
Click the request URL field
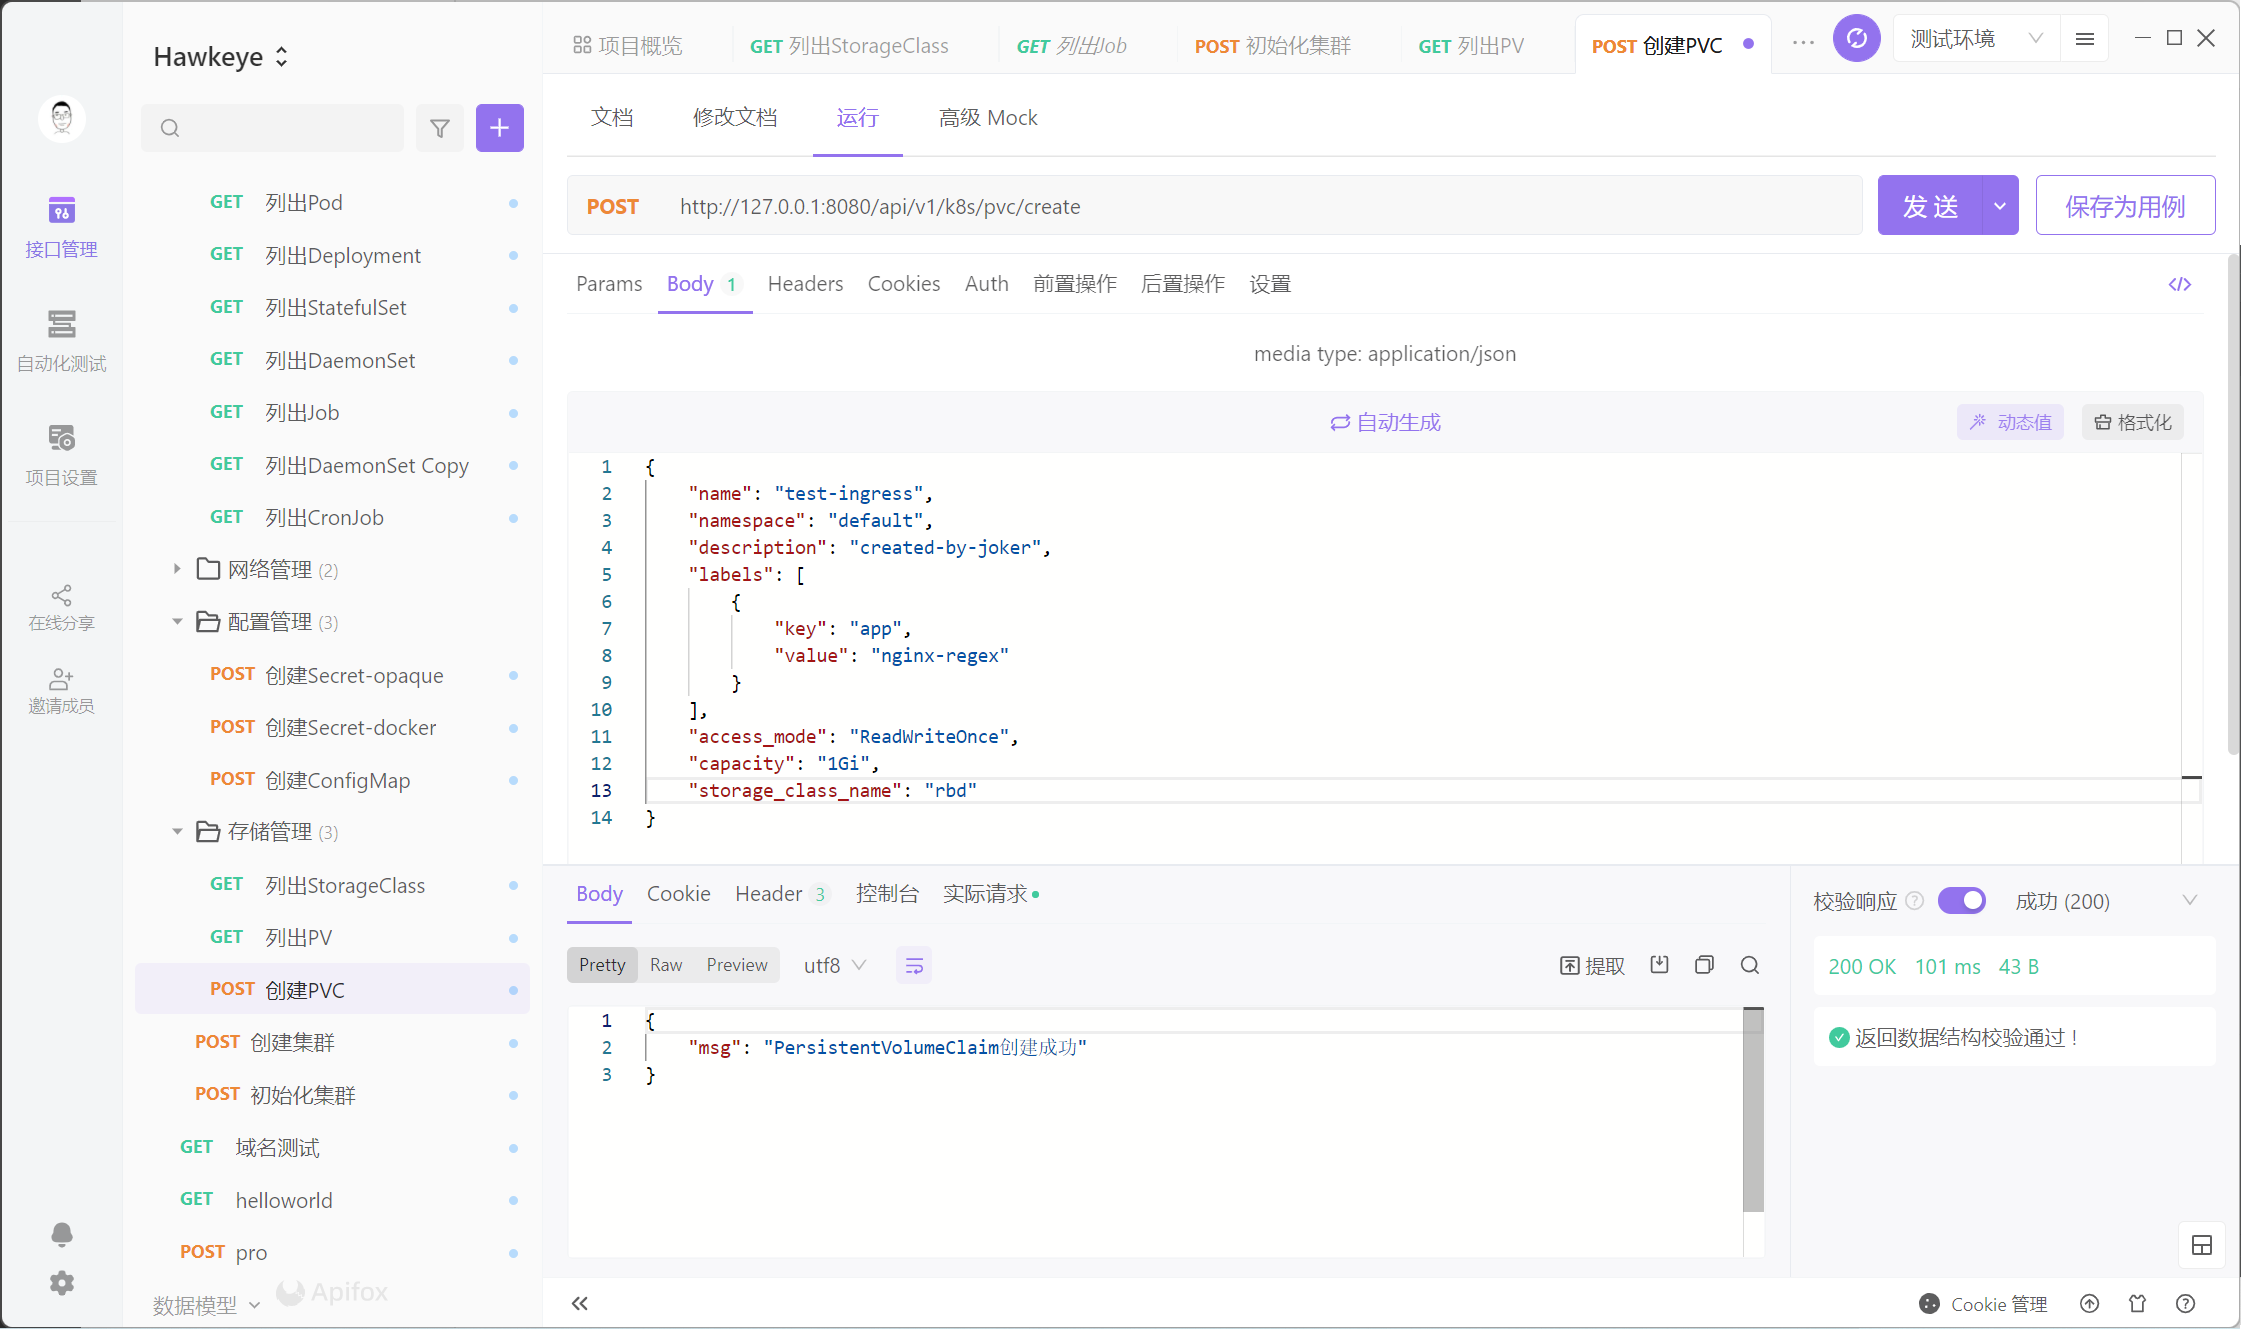[1215, 206]
